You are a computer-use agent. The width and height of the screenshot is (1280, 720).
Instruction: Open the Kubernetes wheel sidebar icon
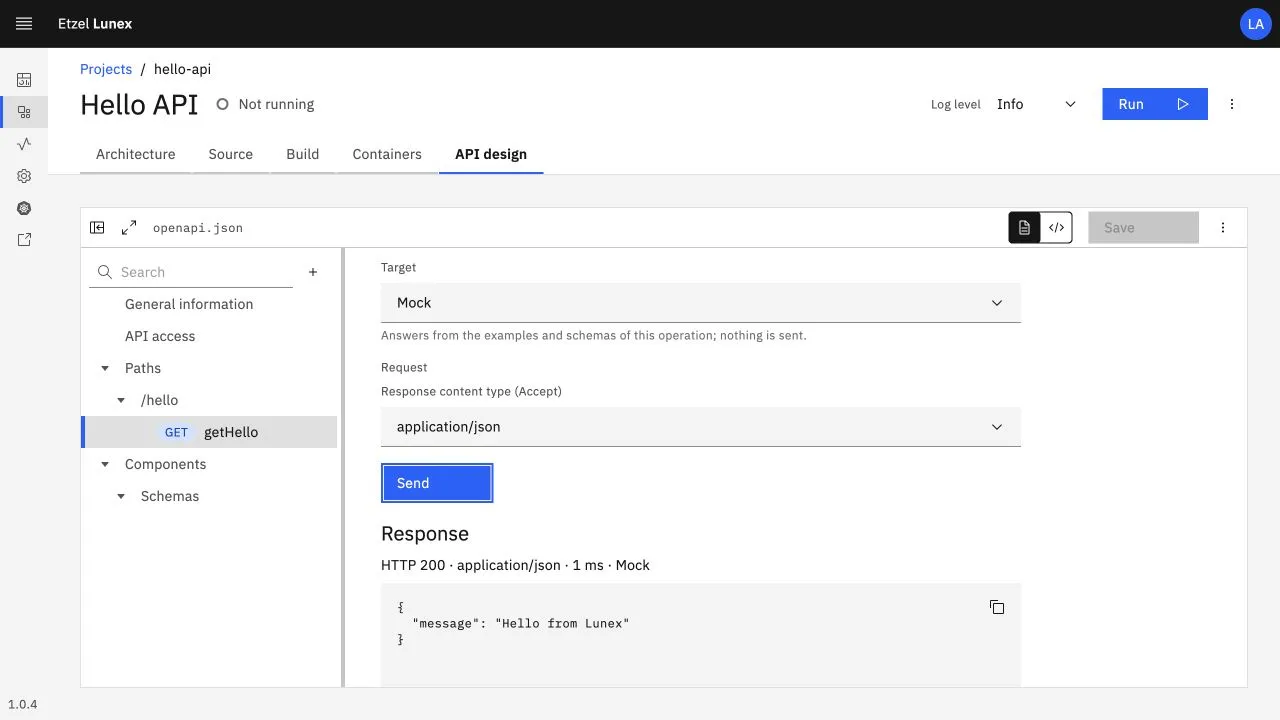pyautogui.click(x=24, y=208)
